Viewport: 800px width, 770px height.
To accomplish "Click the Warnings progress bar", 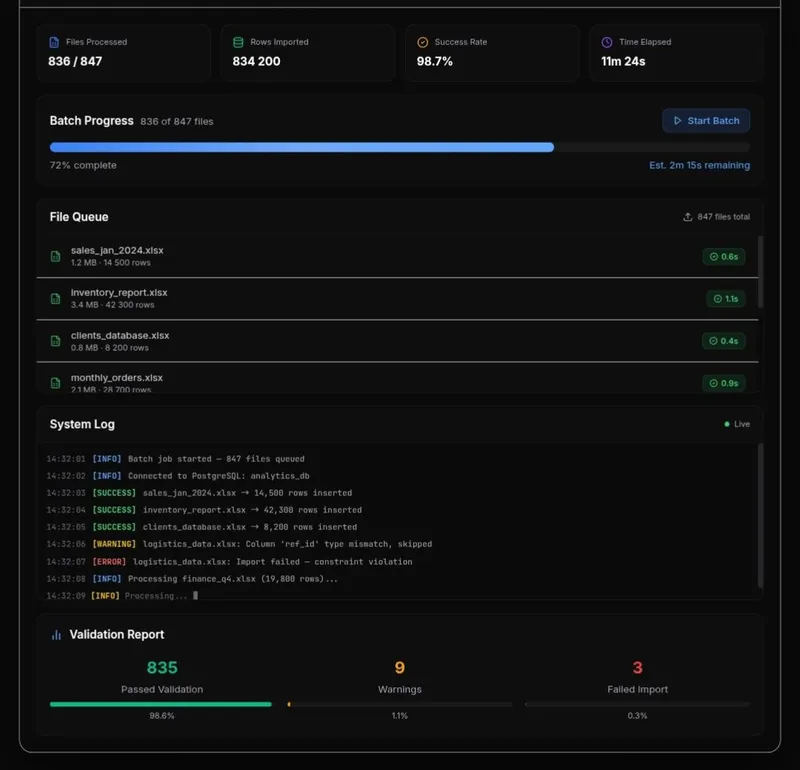I will pos(399,704).
